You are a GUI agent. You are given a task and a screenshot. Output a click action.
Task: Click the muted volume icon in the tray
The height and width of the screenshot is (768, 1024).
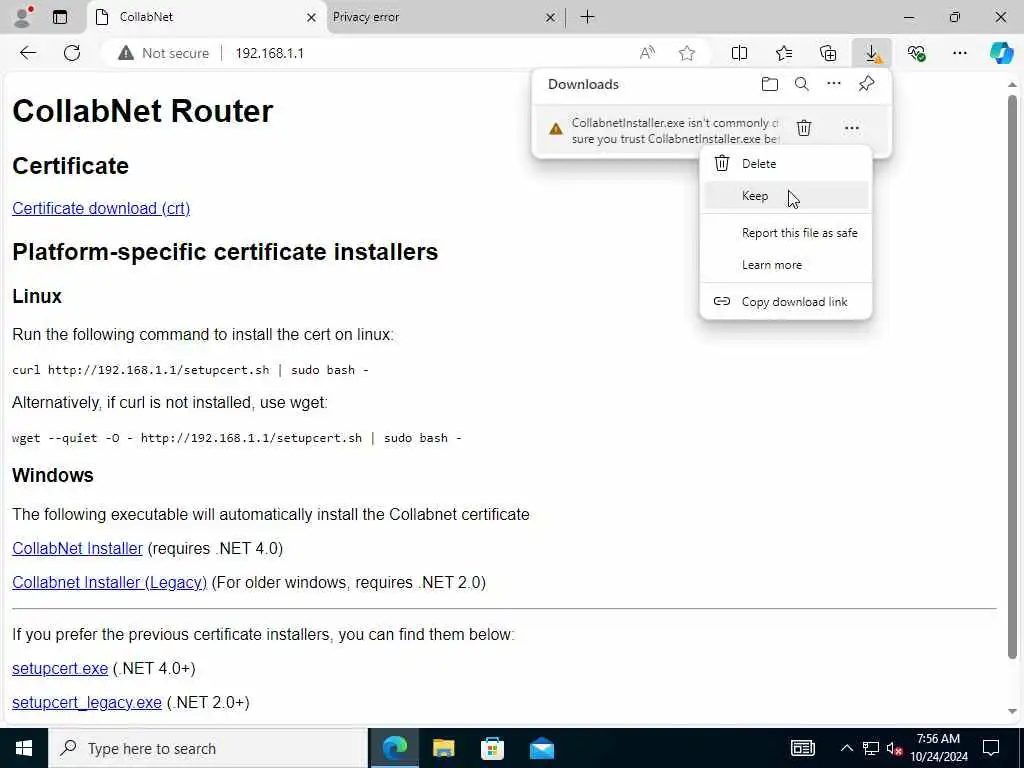coord(894,748)
